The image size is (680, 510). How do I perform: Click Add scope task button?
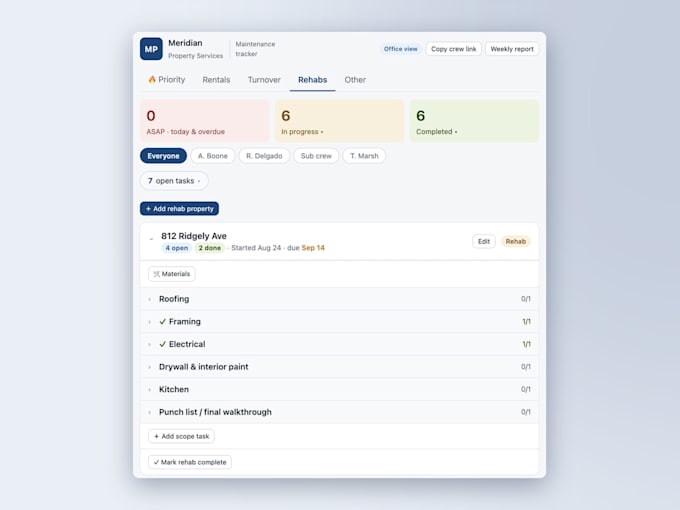point(181,436)
